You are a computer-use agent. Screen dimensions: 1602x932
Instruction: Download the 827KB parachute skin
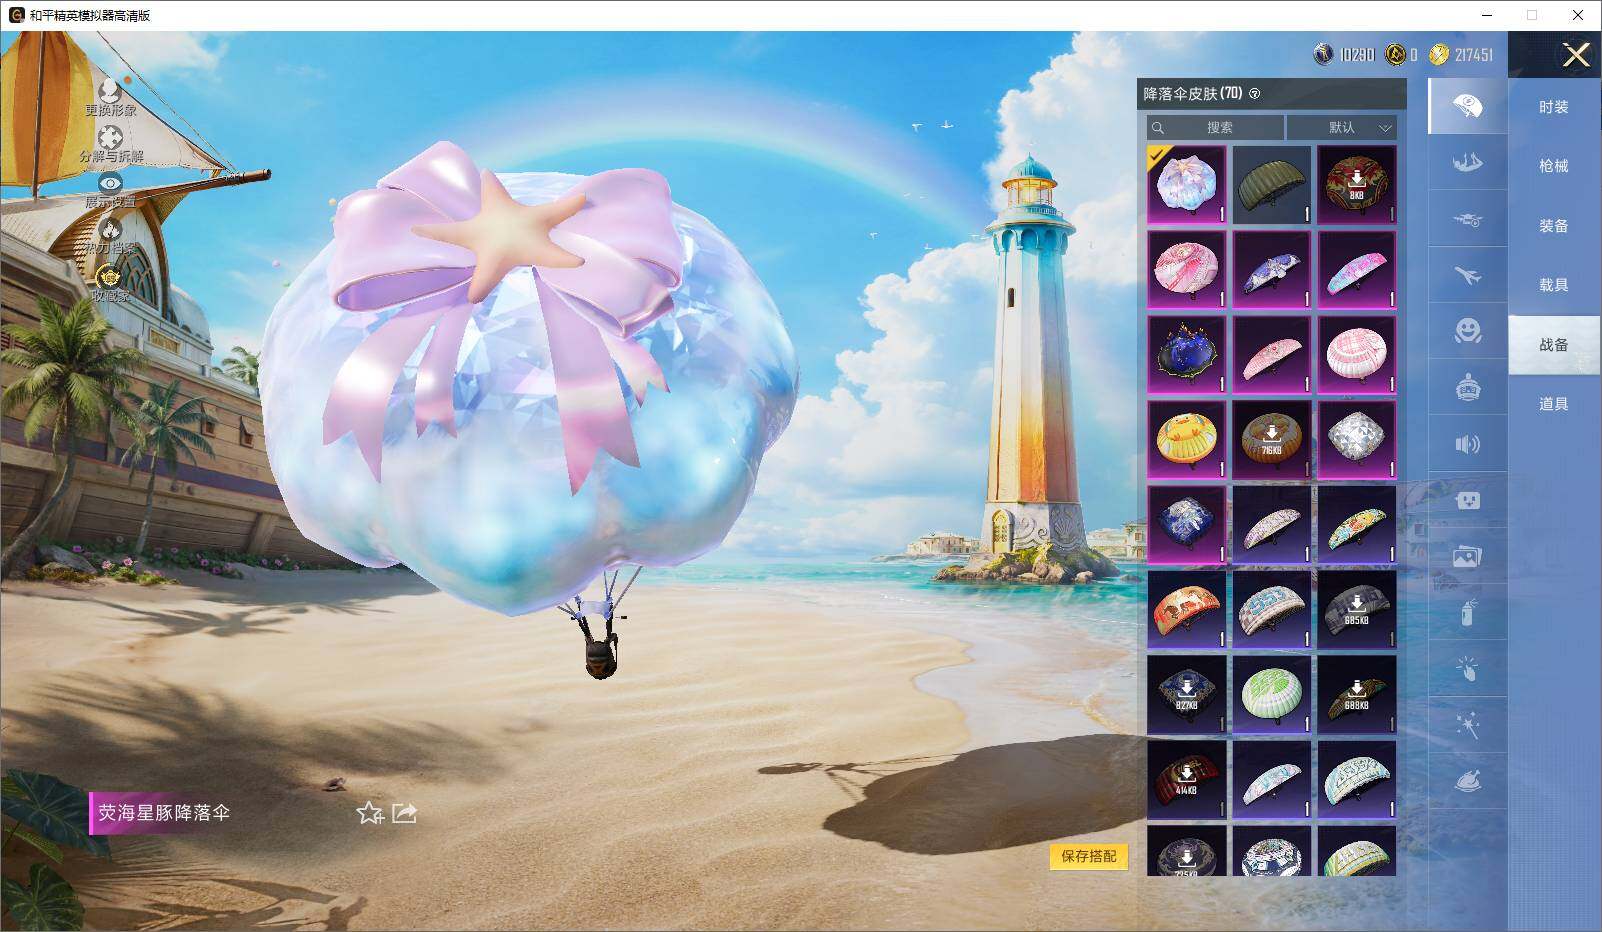[x=1186, y=695]
